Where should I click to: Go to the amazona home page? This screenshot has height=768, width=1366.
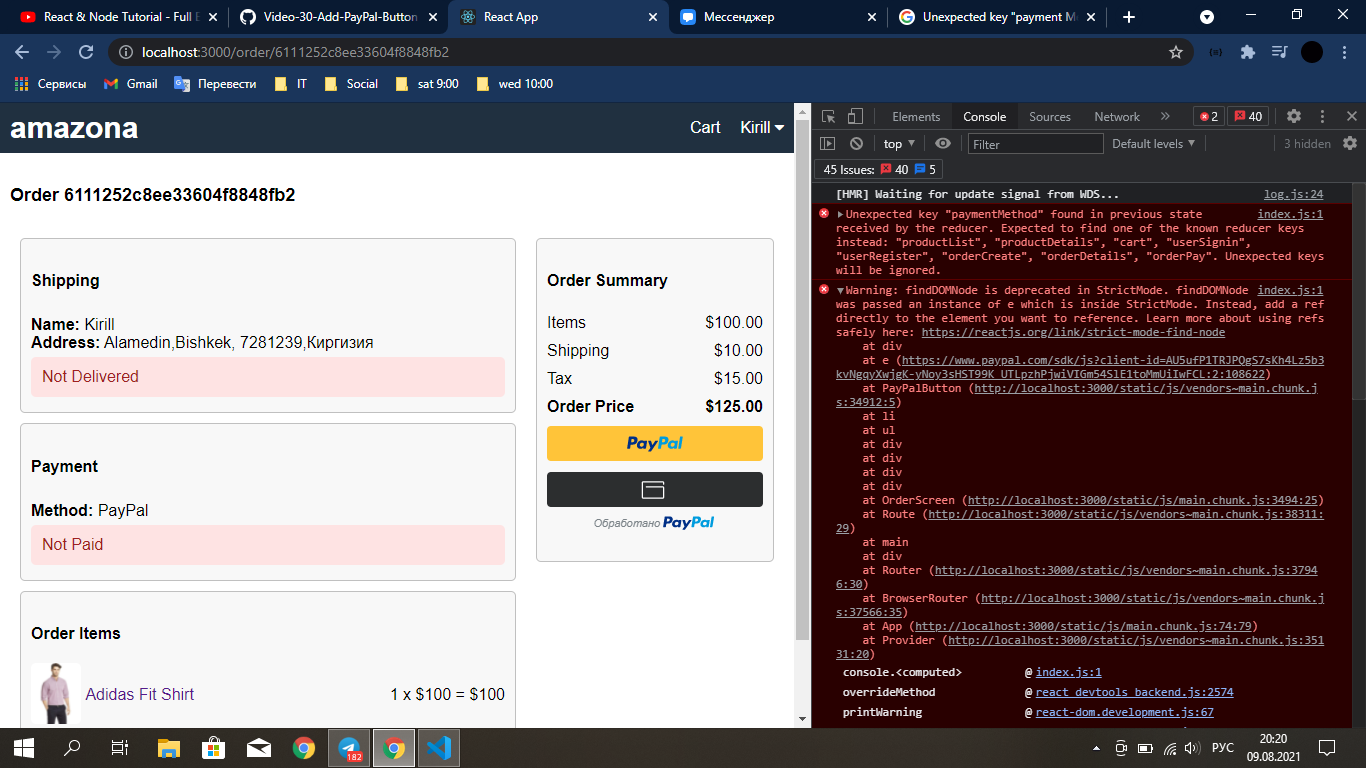tap(74, 128)
